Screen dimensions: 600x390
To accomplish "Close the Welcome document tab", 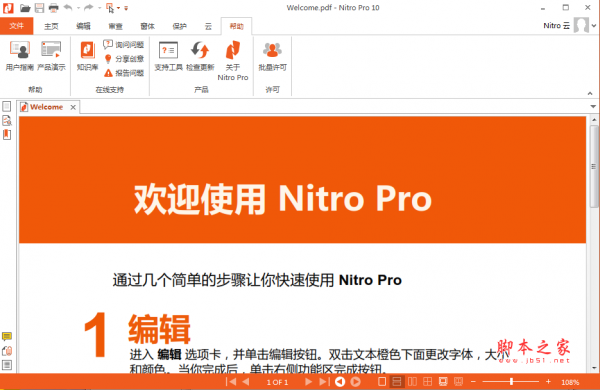I will 73,107.
